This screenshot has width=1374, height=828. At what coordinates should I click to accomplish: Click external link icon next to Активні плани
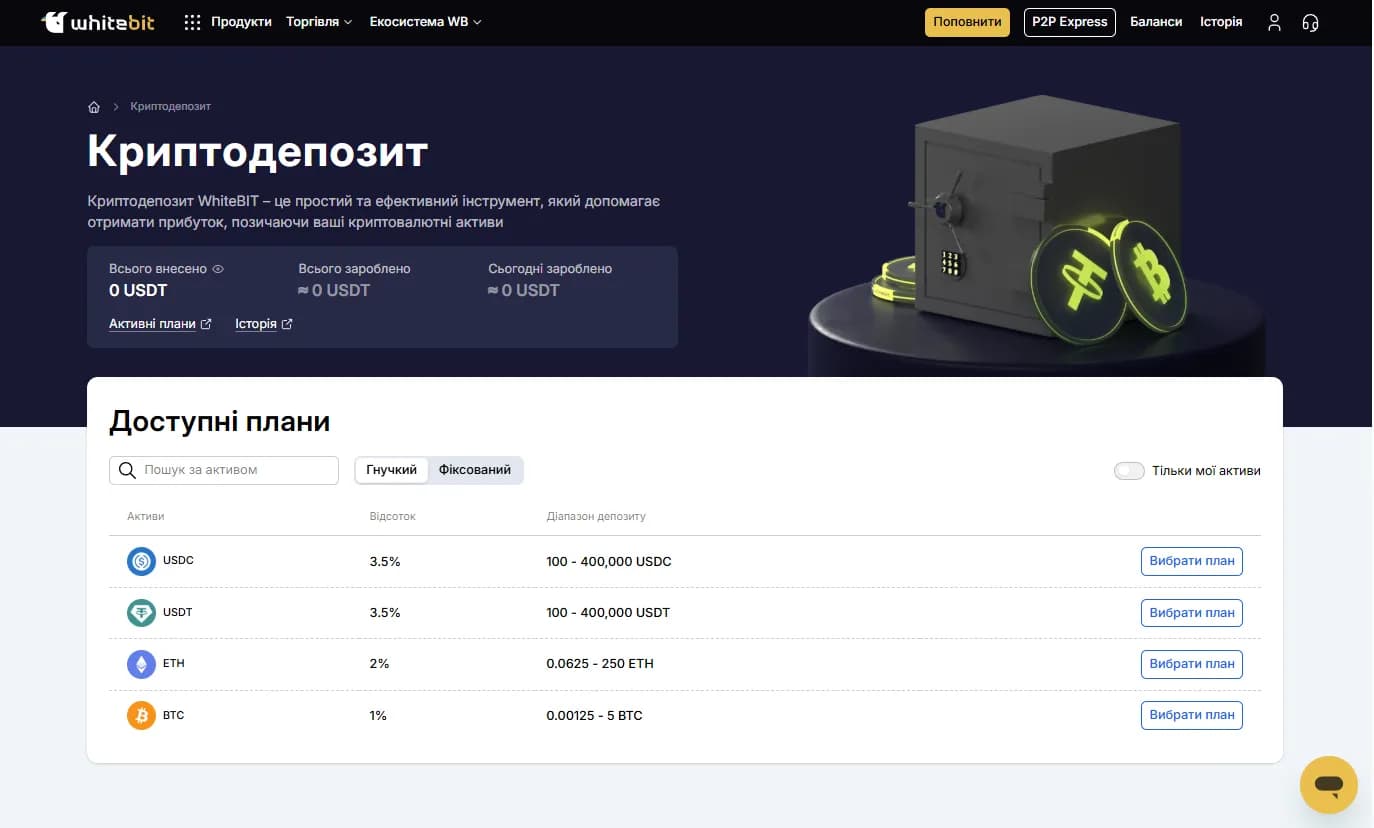point(206,324)
